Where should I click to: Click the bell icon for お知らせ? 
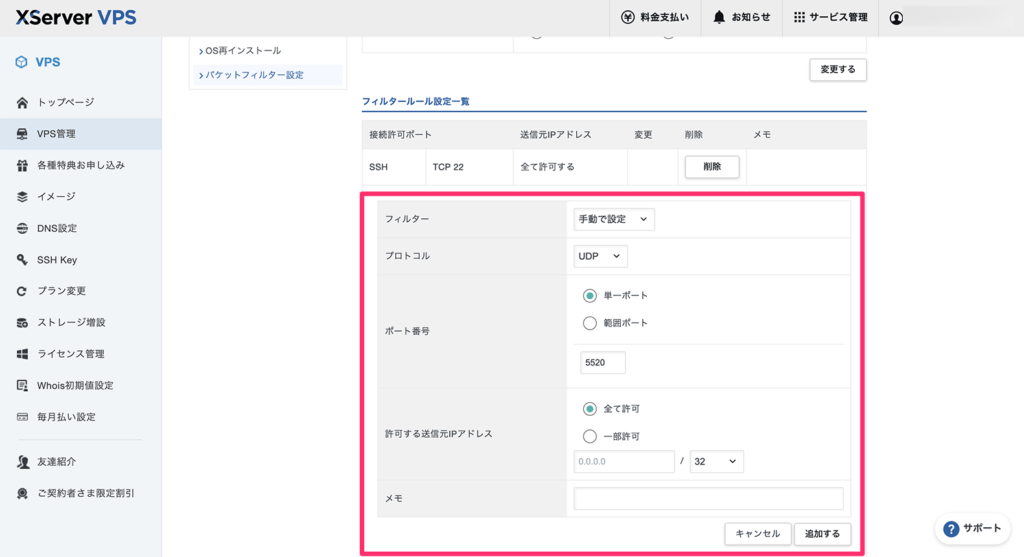[719, 18]
